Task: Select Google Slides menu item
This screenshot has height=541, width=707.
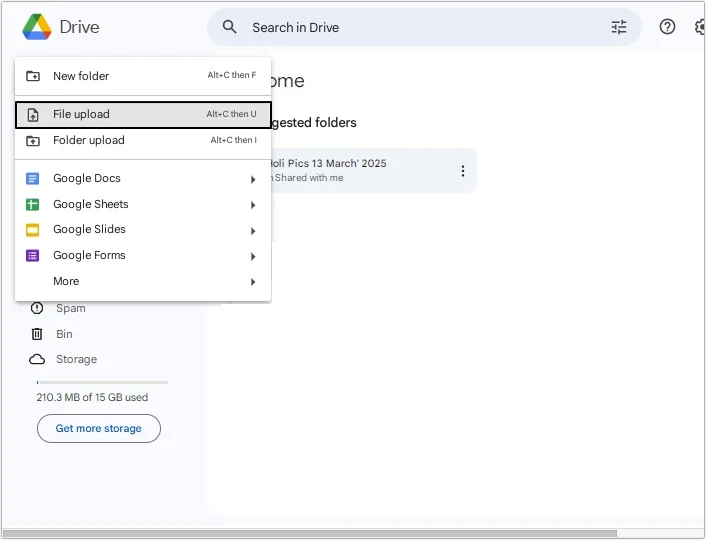Action: [143, 230]
